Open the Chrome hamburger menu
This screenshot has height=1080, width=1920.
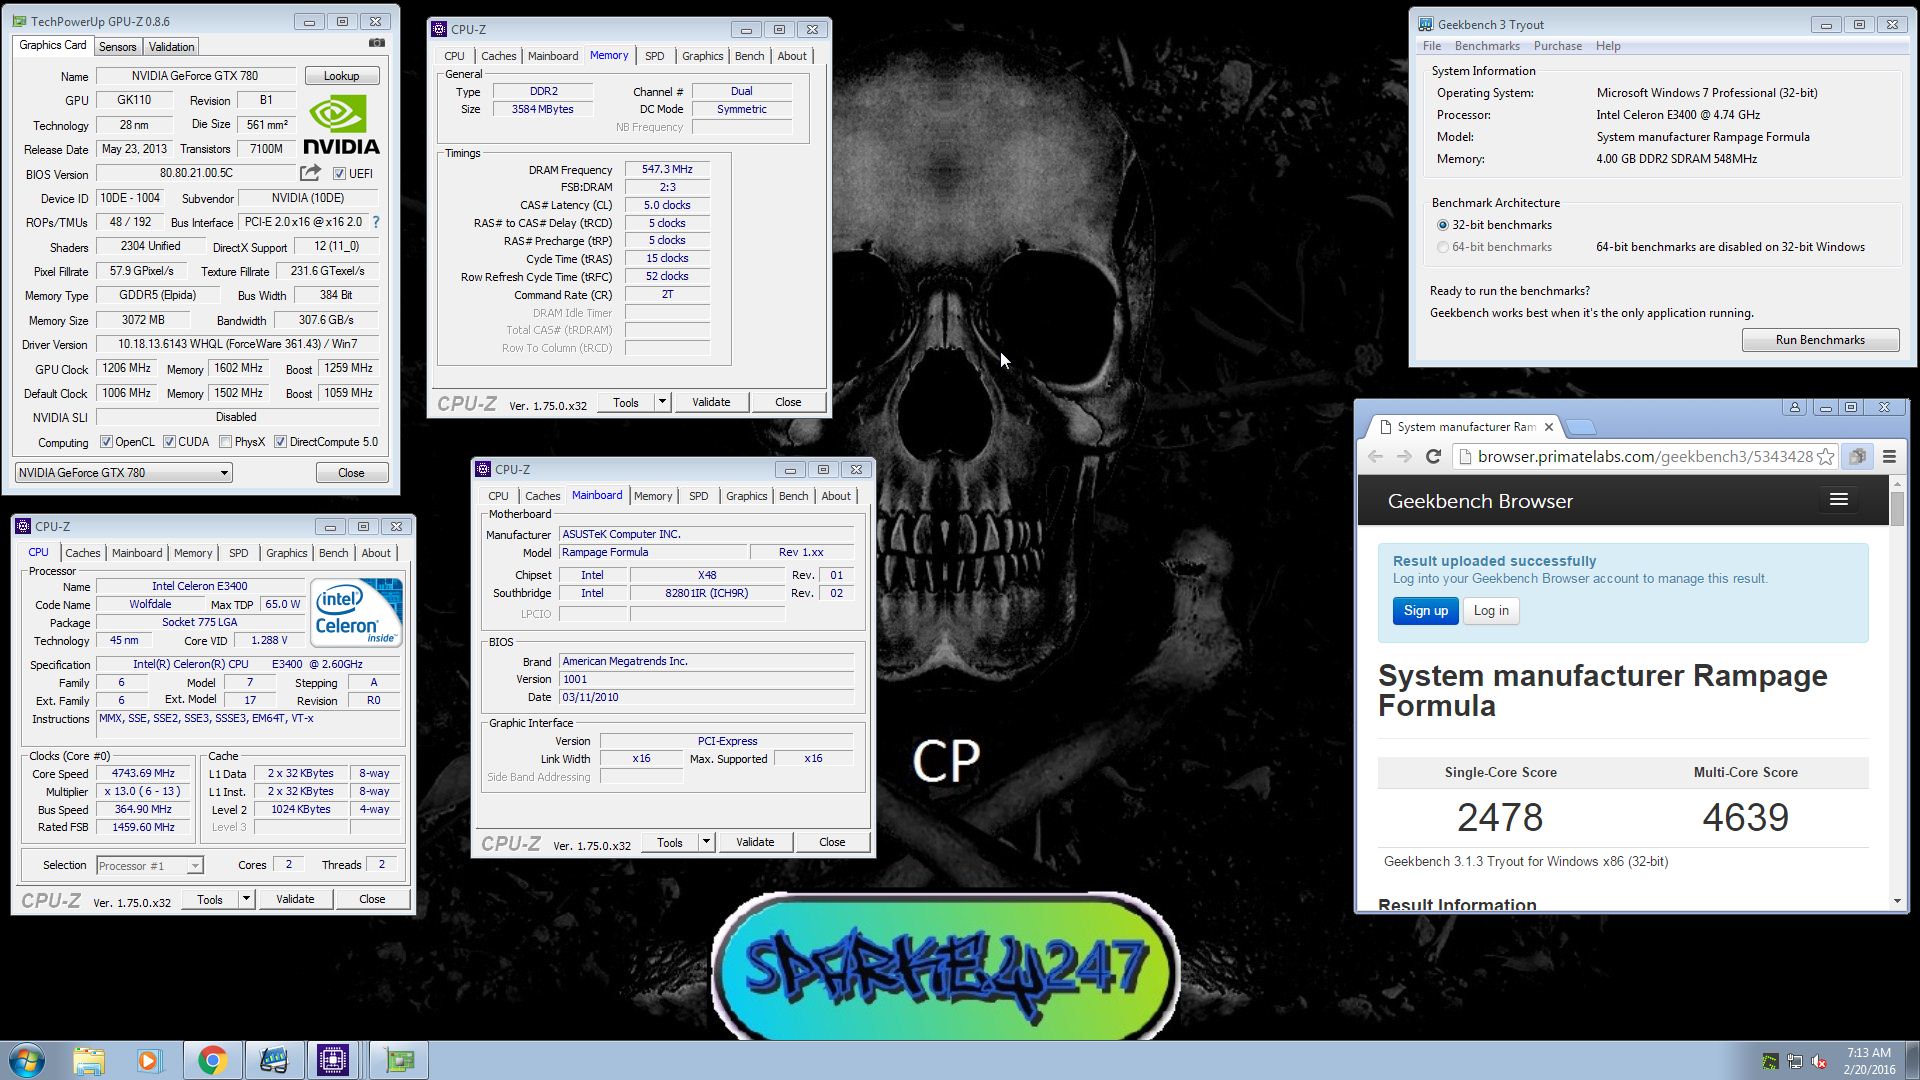[x=1889, y=457]
